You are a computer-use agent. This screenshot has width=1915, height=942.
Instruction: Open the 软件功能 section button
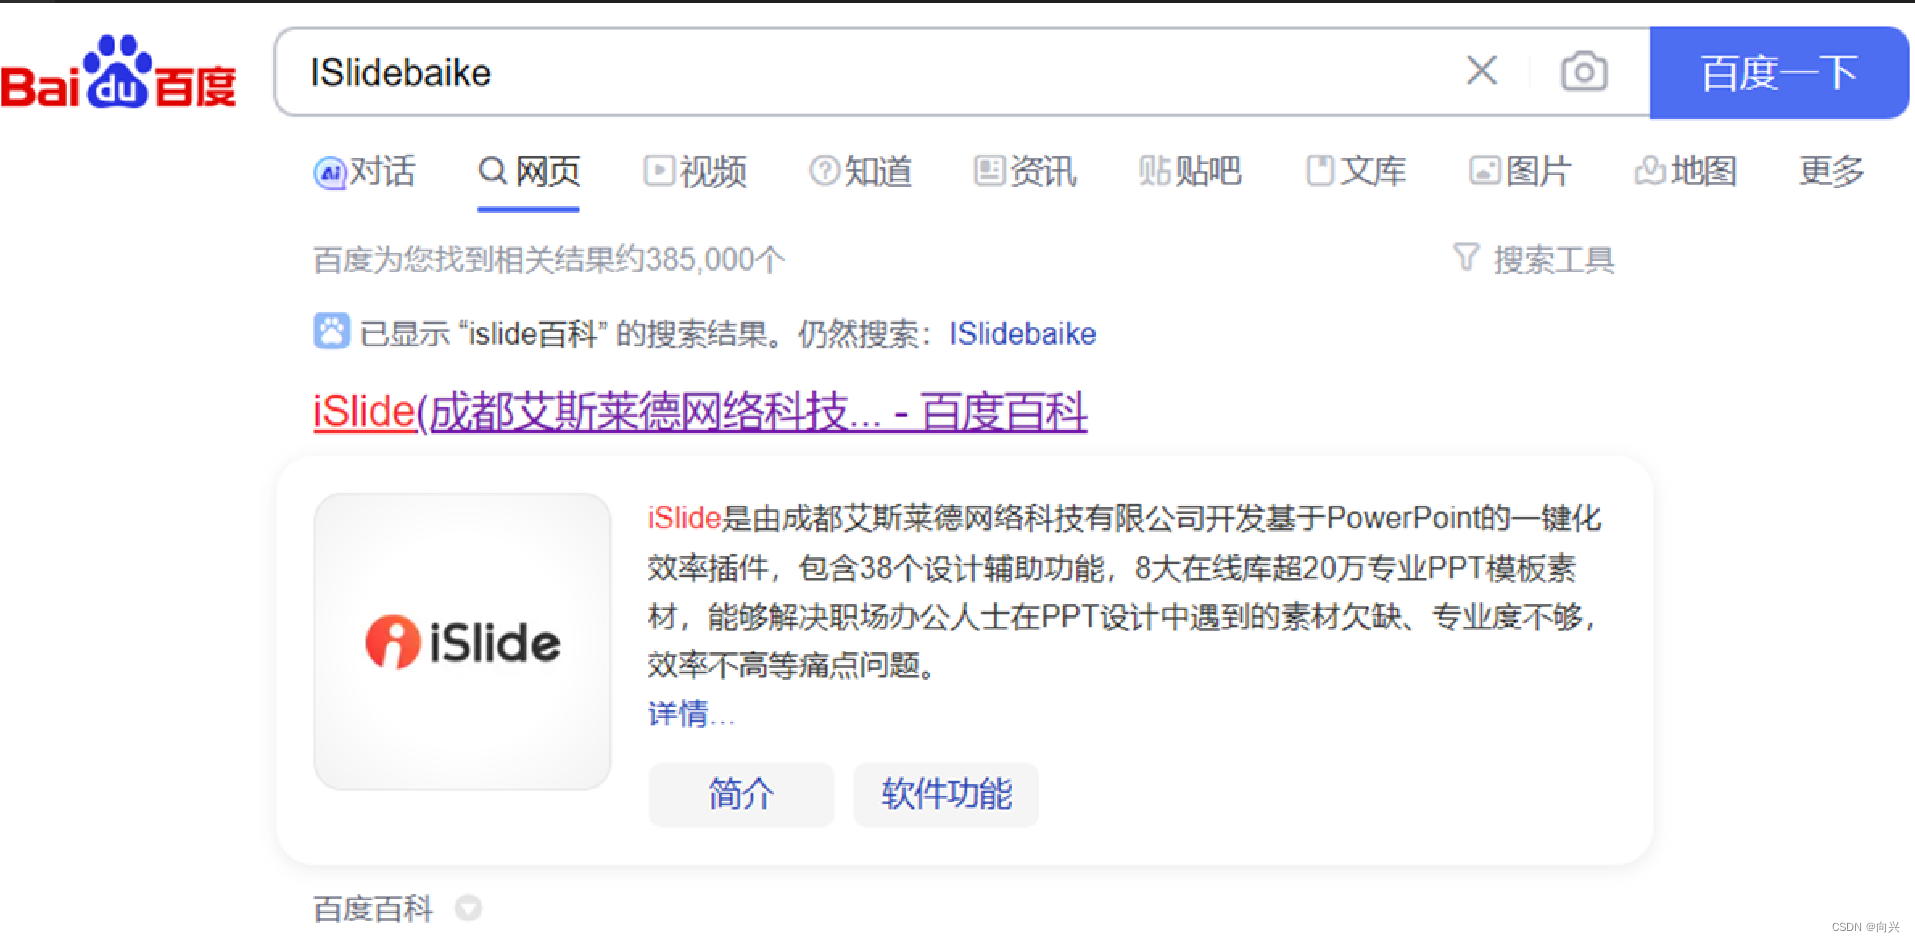[x=946, y=794]
